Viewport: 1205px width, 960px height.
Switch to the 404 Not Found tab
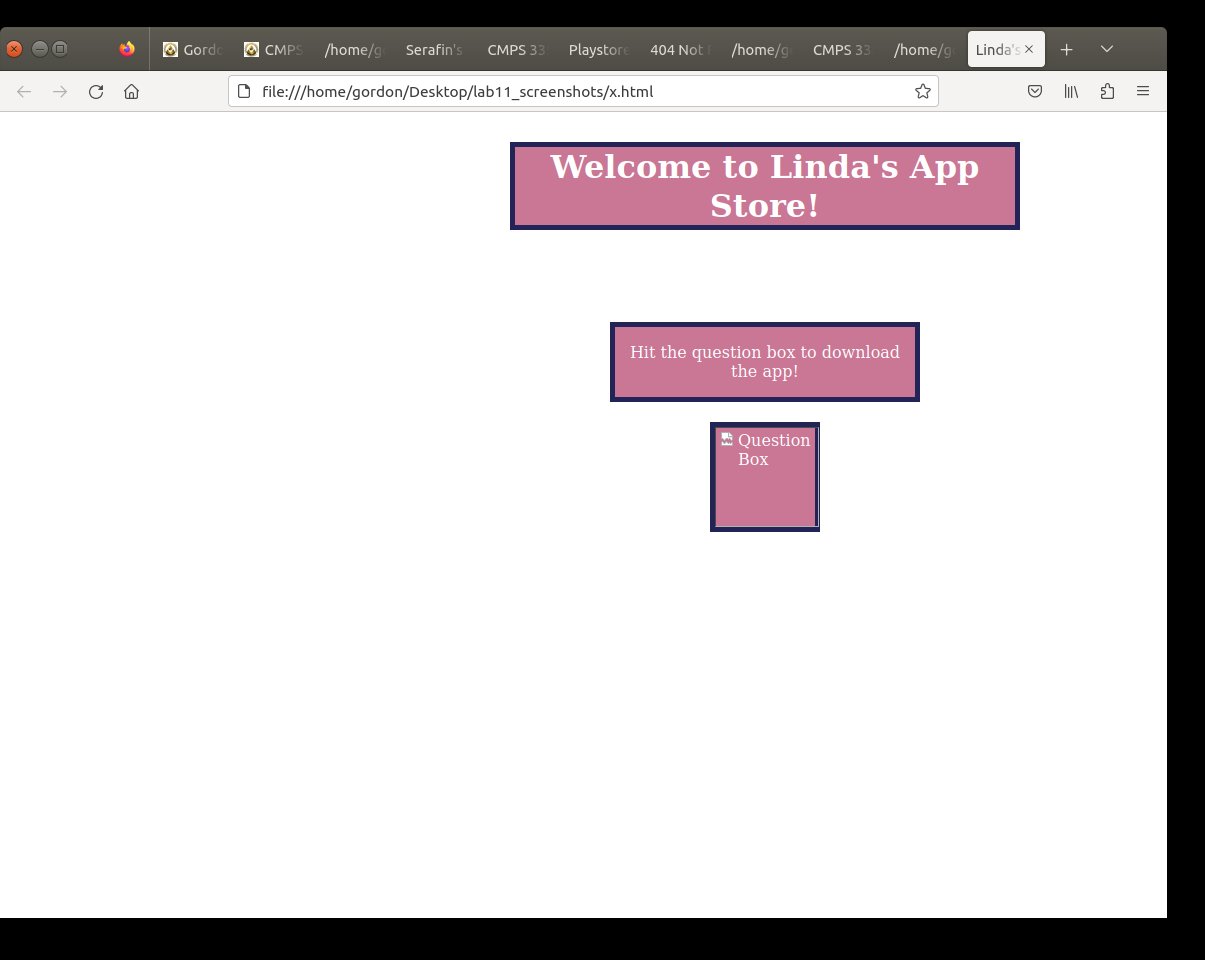[676, 50]
